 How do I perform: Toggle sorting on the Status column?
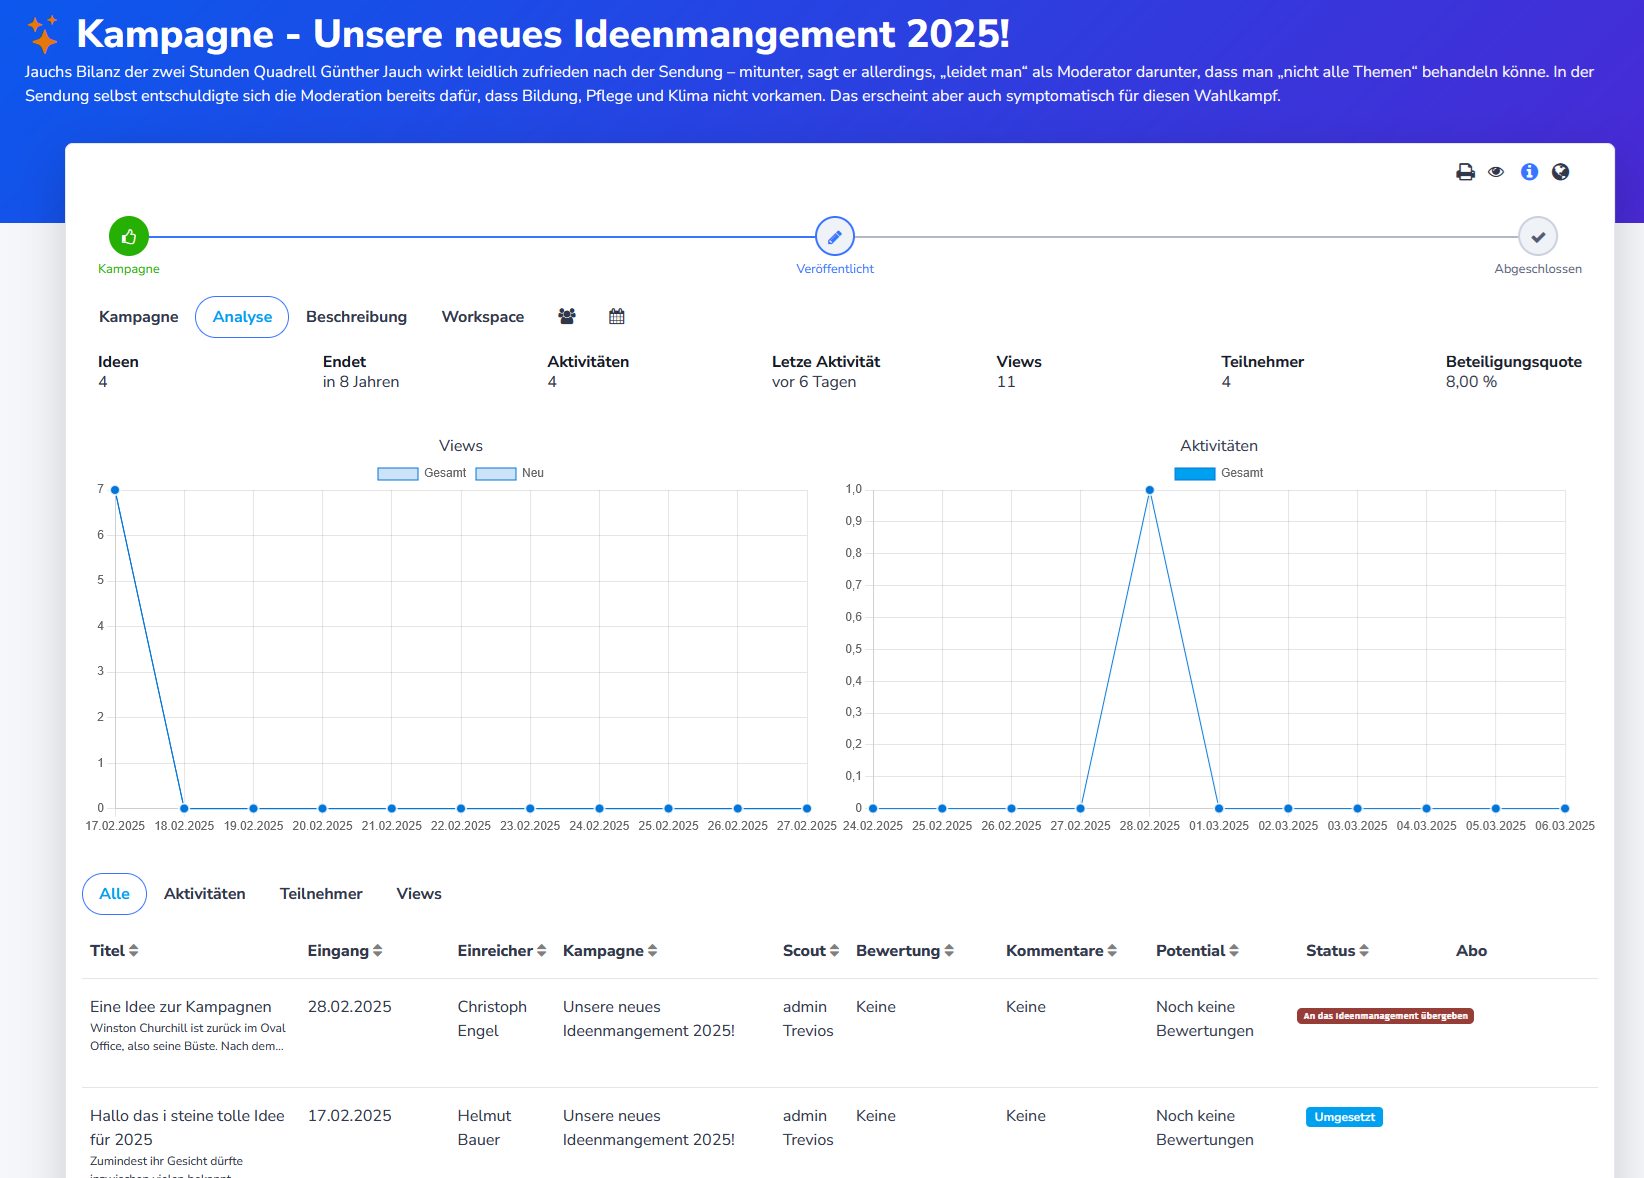coord(1365,950)
